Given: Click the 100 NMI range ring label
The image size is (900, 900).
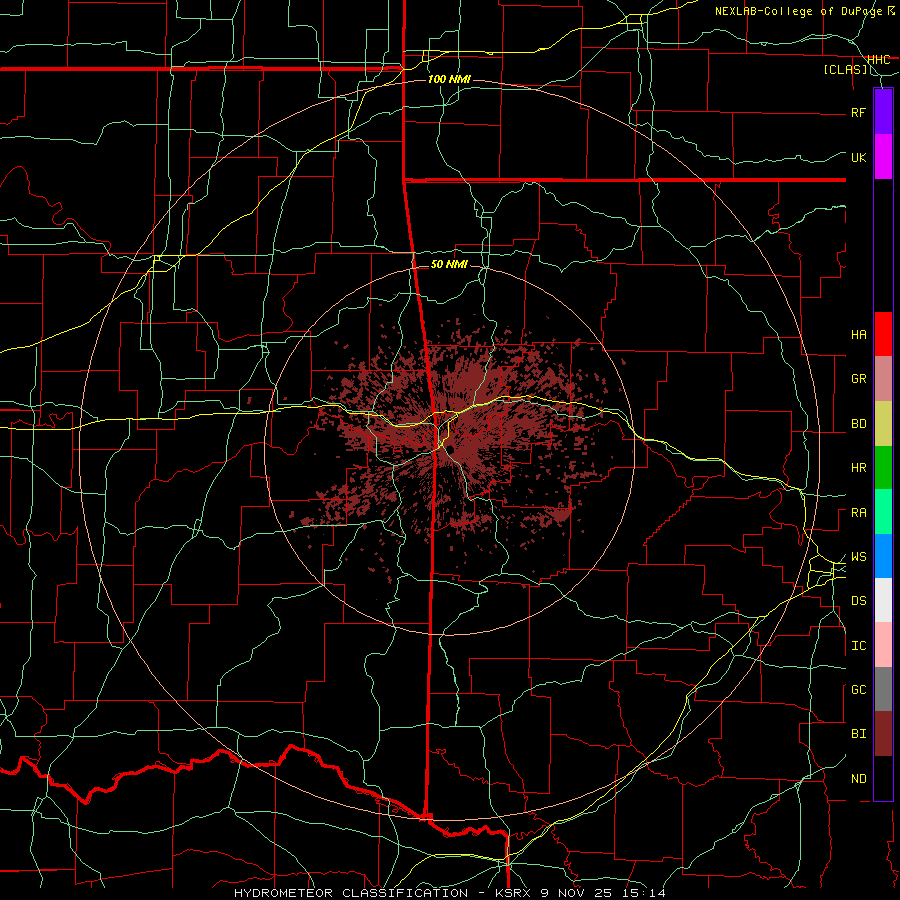Looking at the screenshot, I should pyautogui.click(x=449, y=79).
